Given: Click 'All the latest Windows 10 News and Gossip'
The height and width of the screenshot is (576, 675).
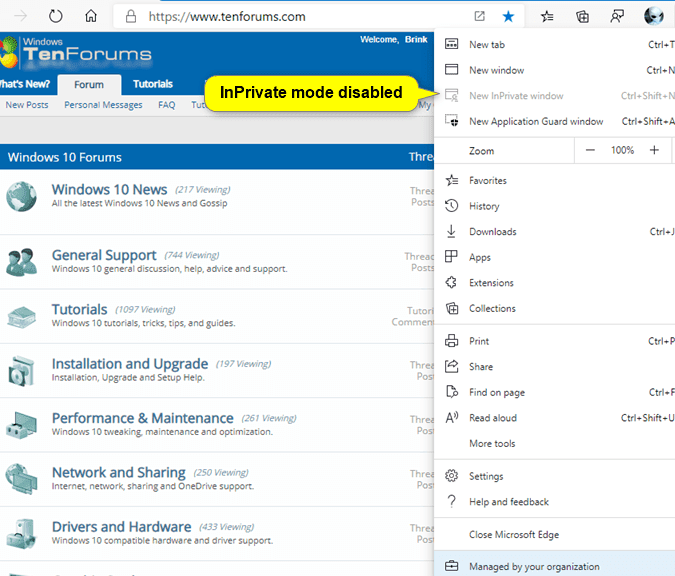Looking at the screenshot, I should coord(139,203).
